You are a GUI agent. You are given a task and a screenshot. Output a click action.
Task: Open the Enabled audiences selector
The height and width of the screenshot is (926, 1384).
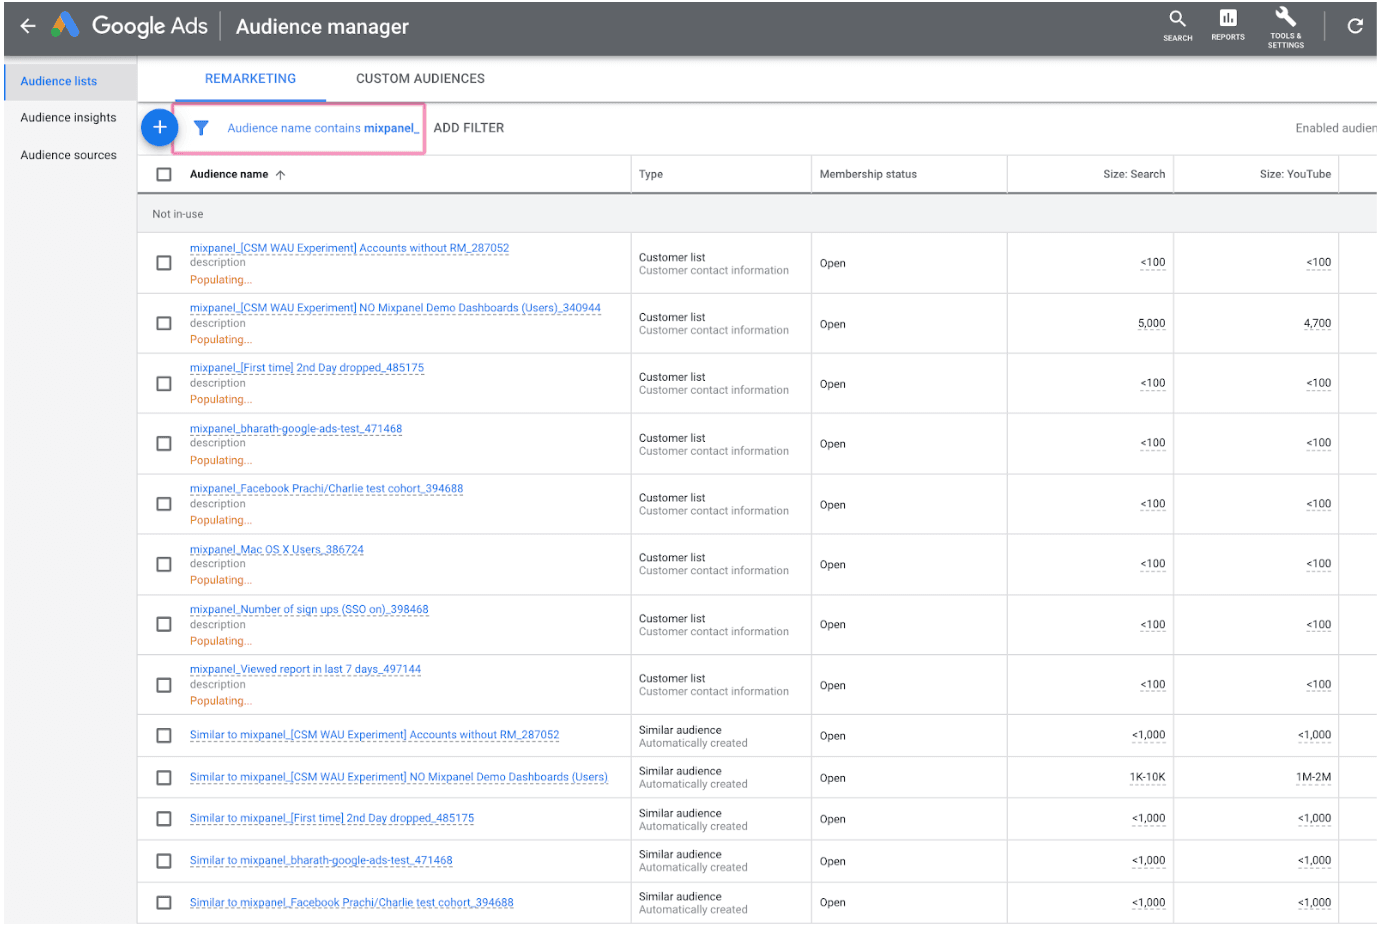click(1340, 127)
